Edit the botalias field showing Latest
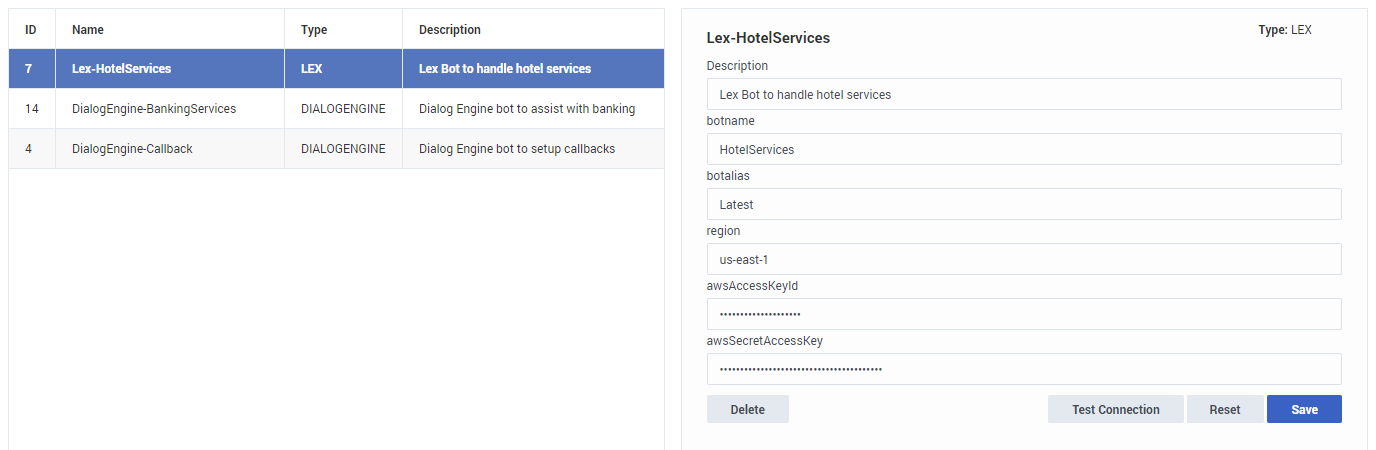1376x450 pixels. click(x=1024, y=204)
